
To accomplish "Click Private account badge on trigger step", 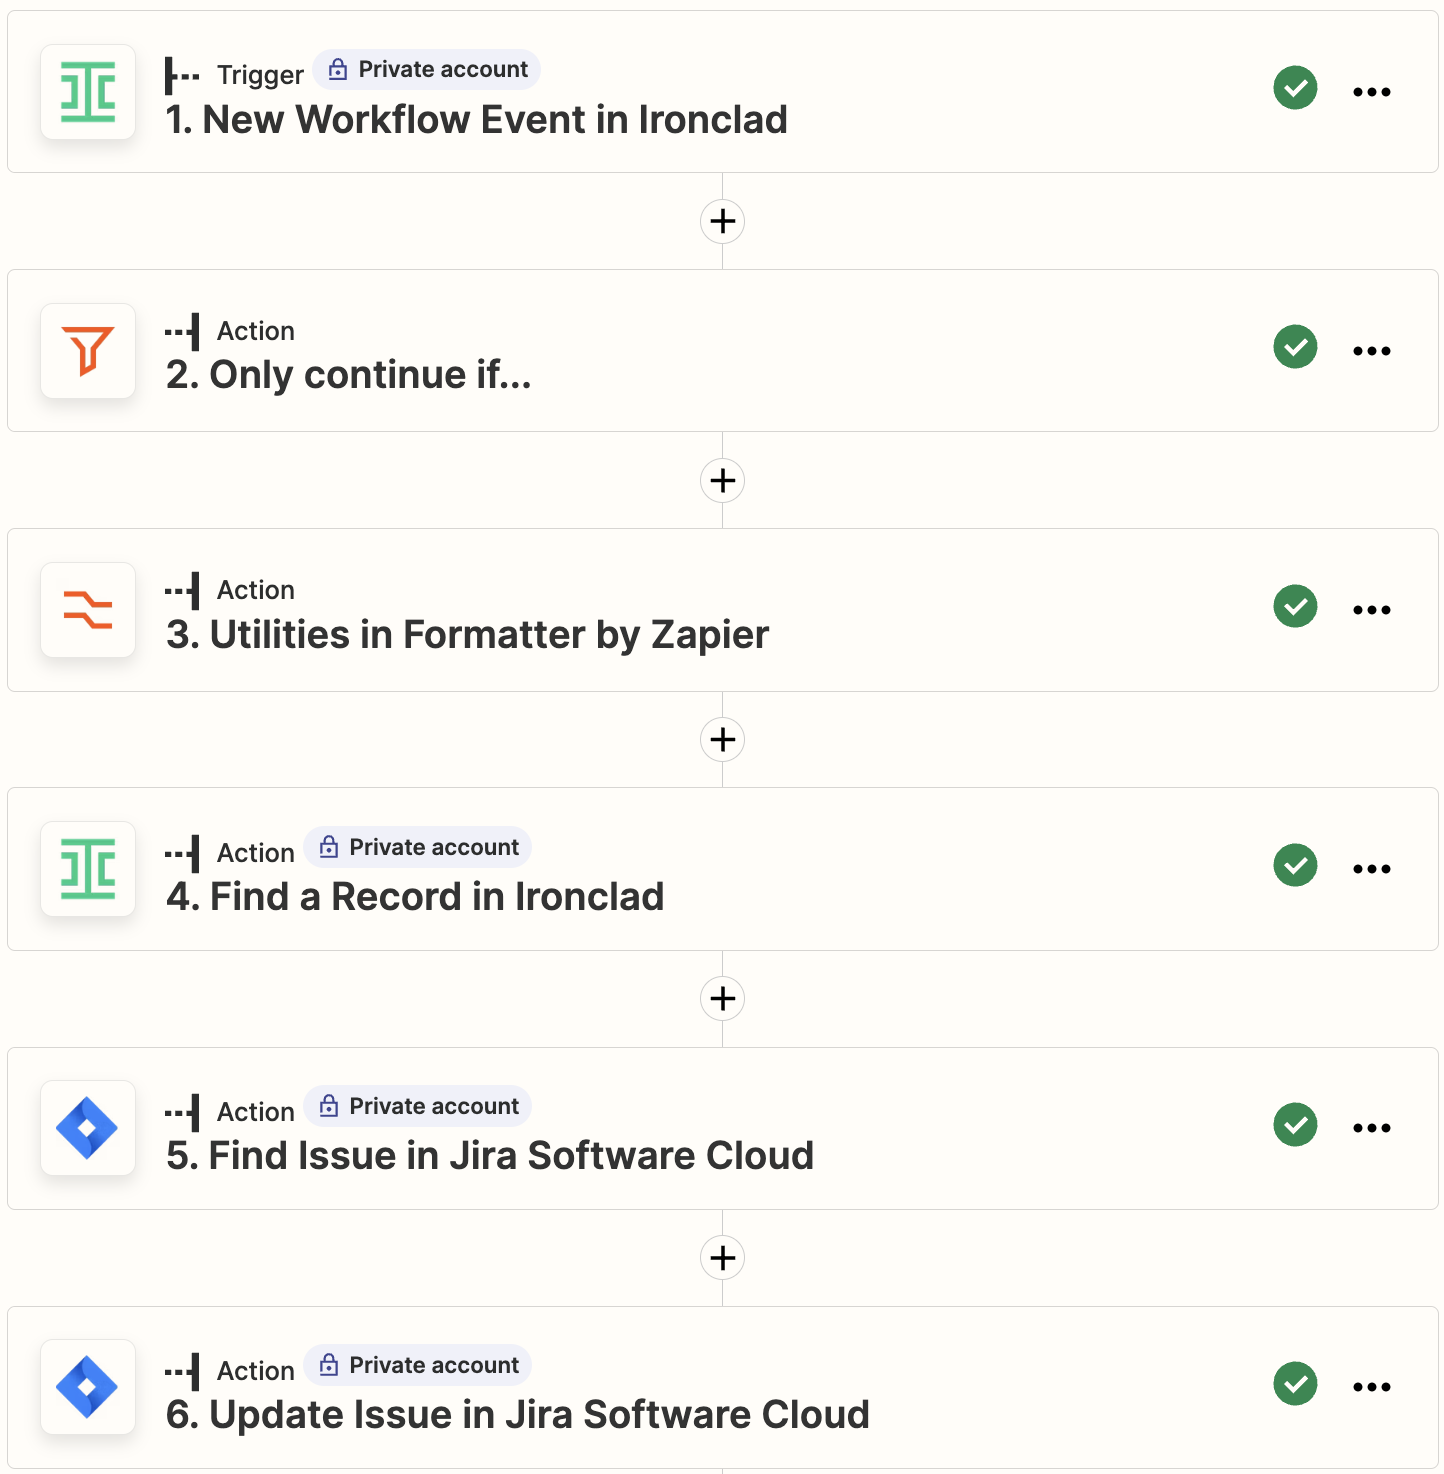I will 427,69.
